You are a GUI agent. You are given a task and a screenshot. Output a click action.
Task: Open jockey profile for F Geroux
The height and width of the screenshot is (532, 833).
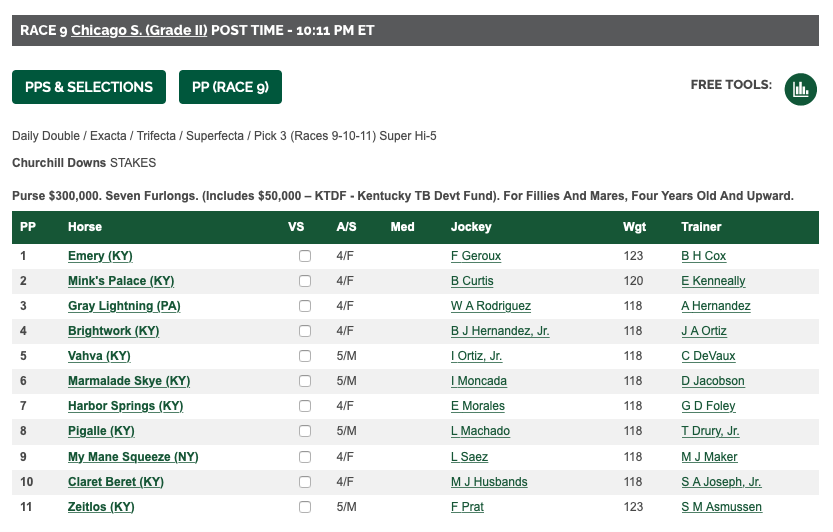(476, 256)
